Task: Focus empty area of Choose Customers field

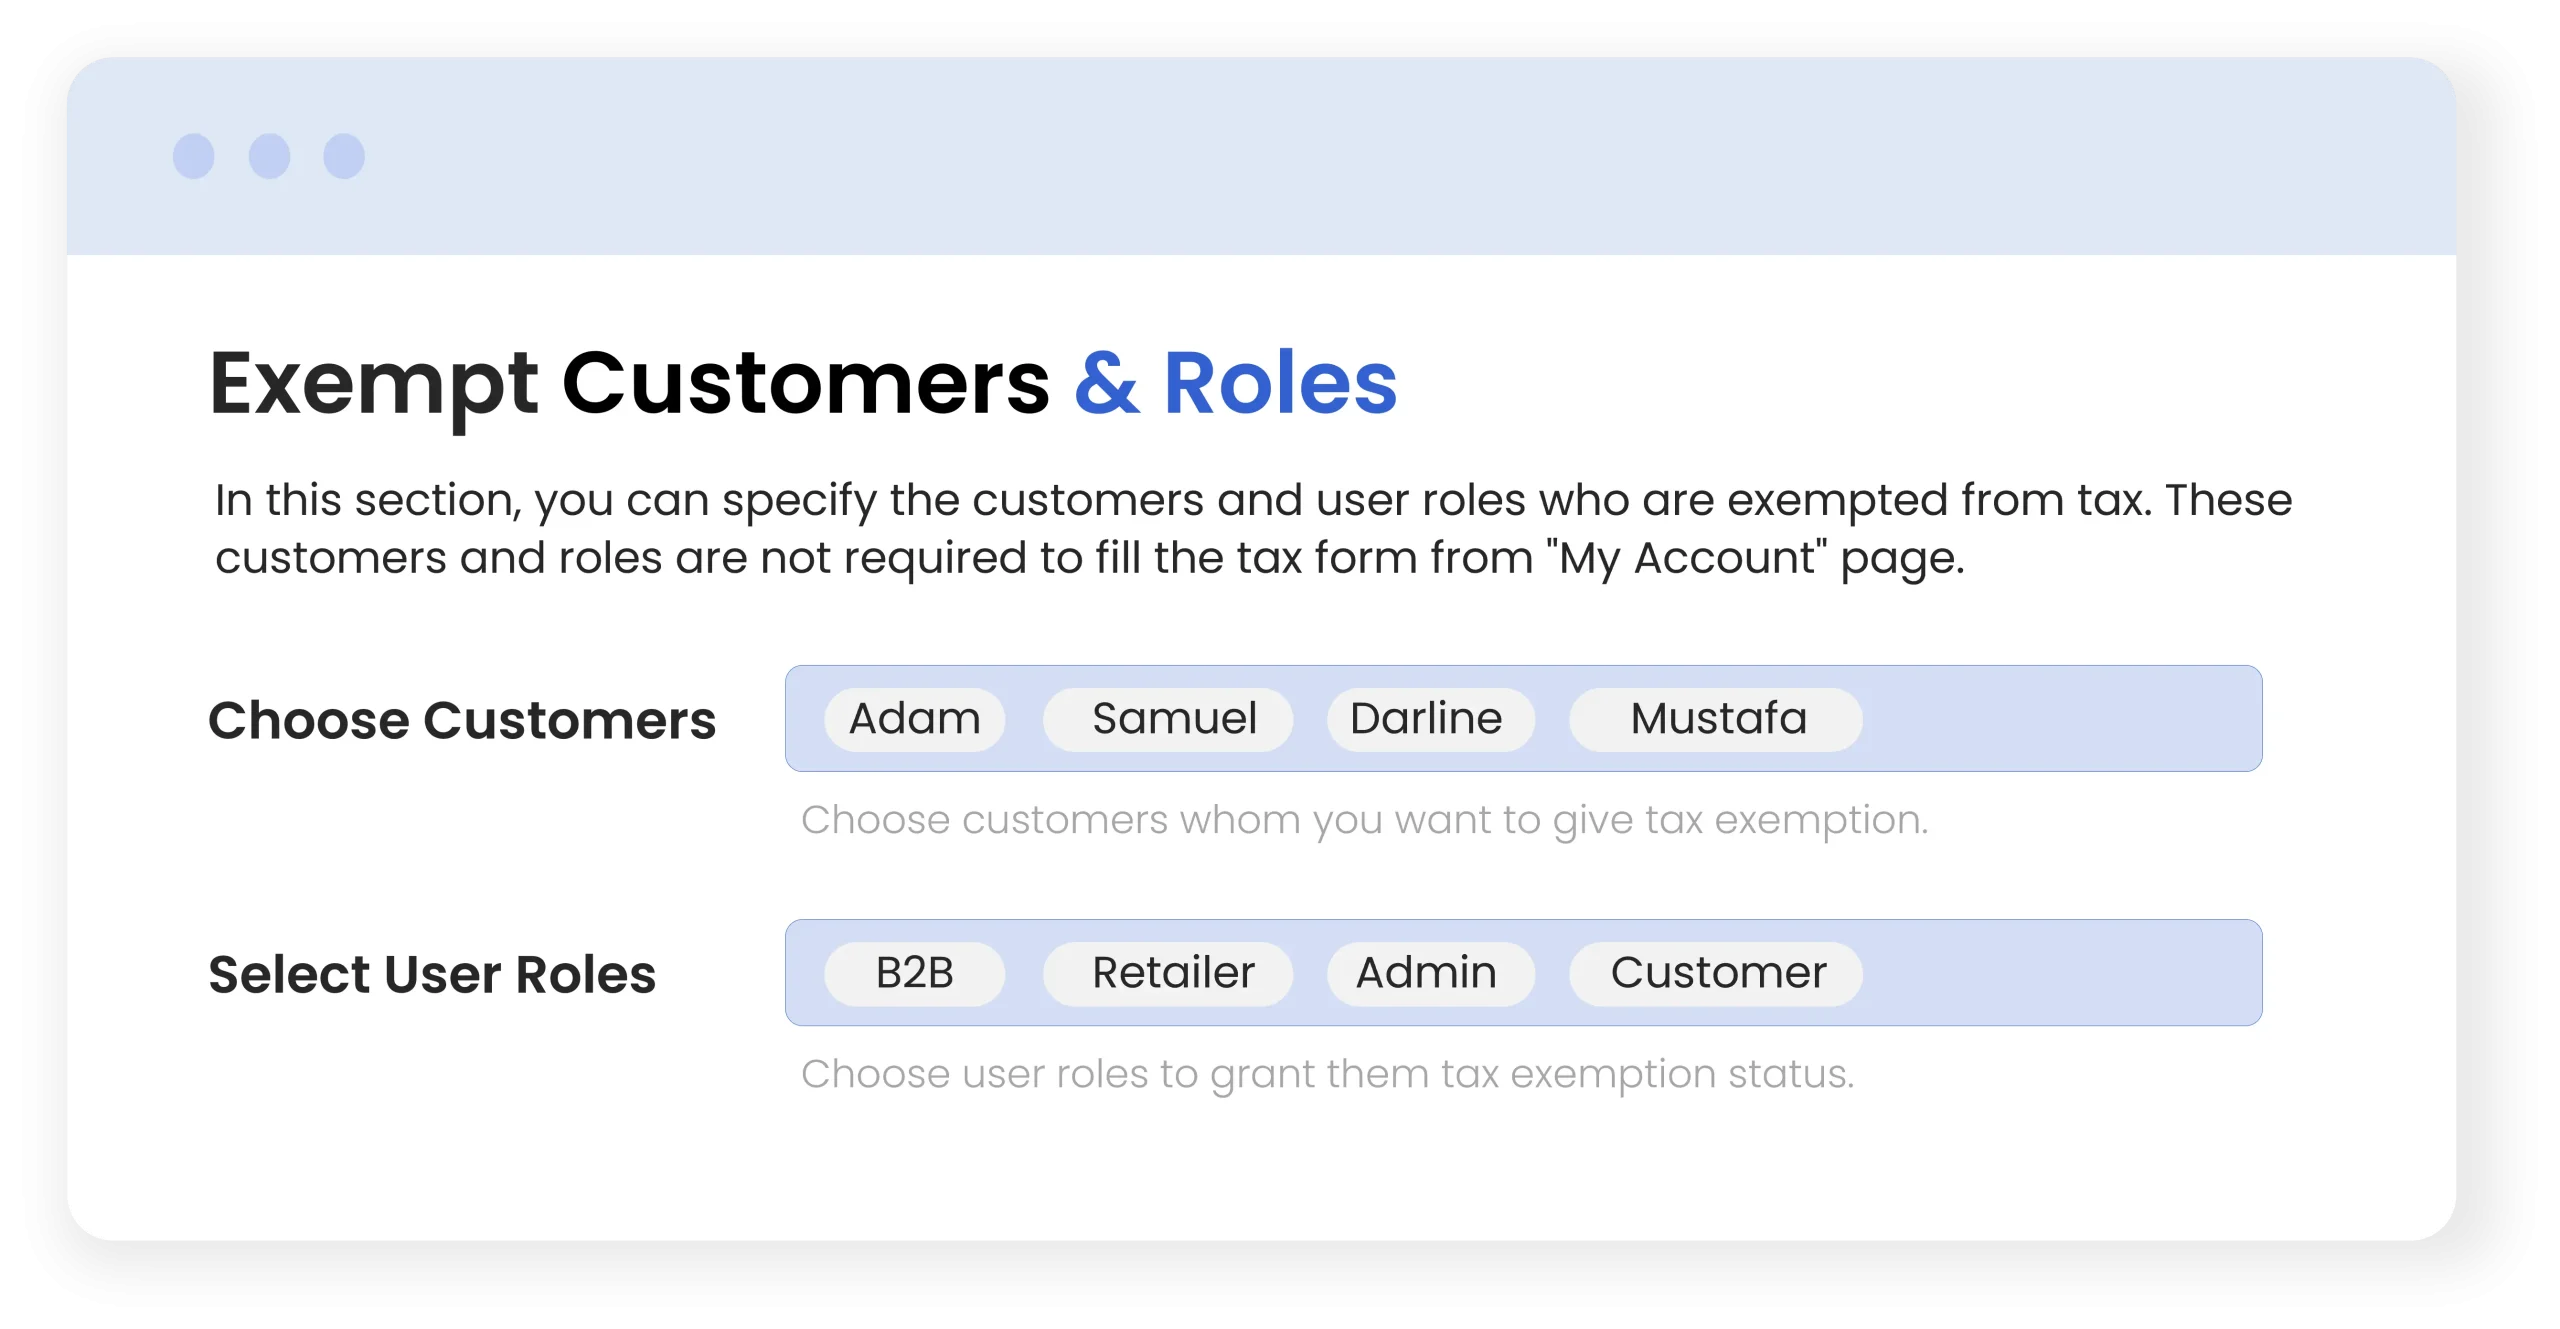Action: (x=2060, y=719)
